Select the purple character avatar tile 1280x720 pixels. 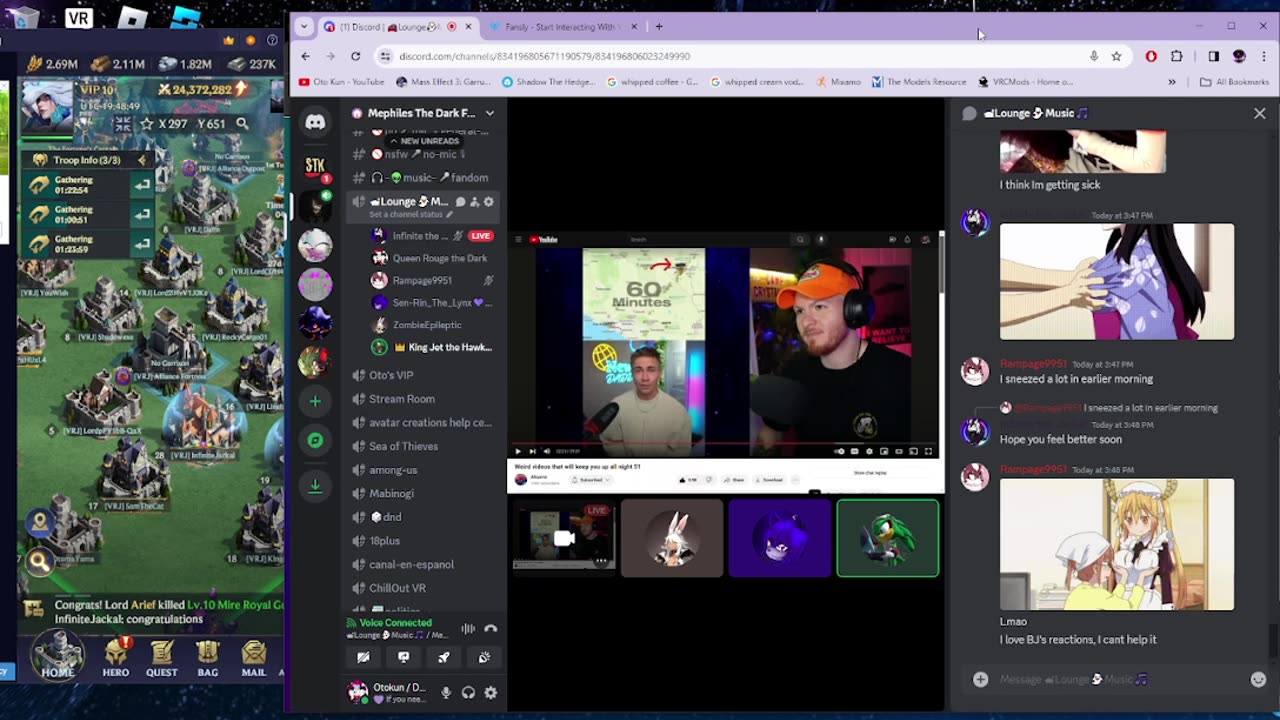[779, 538]
